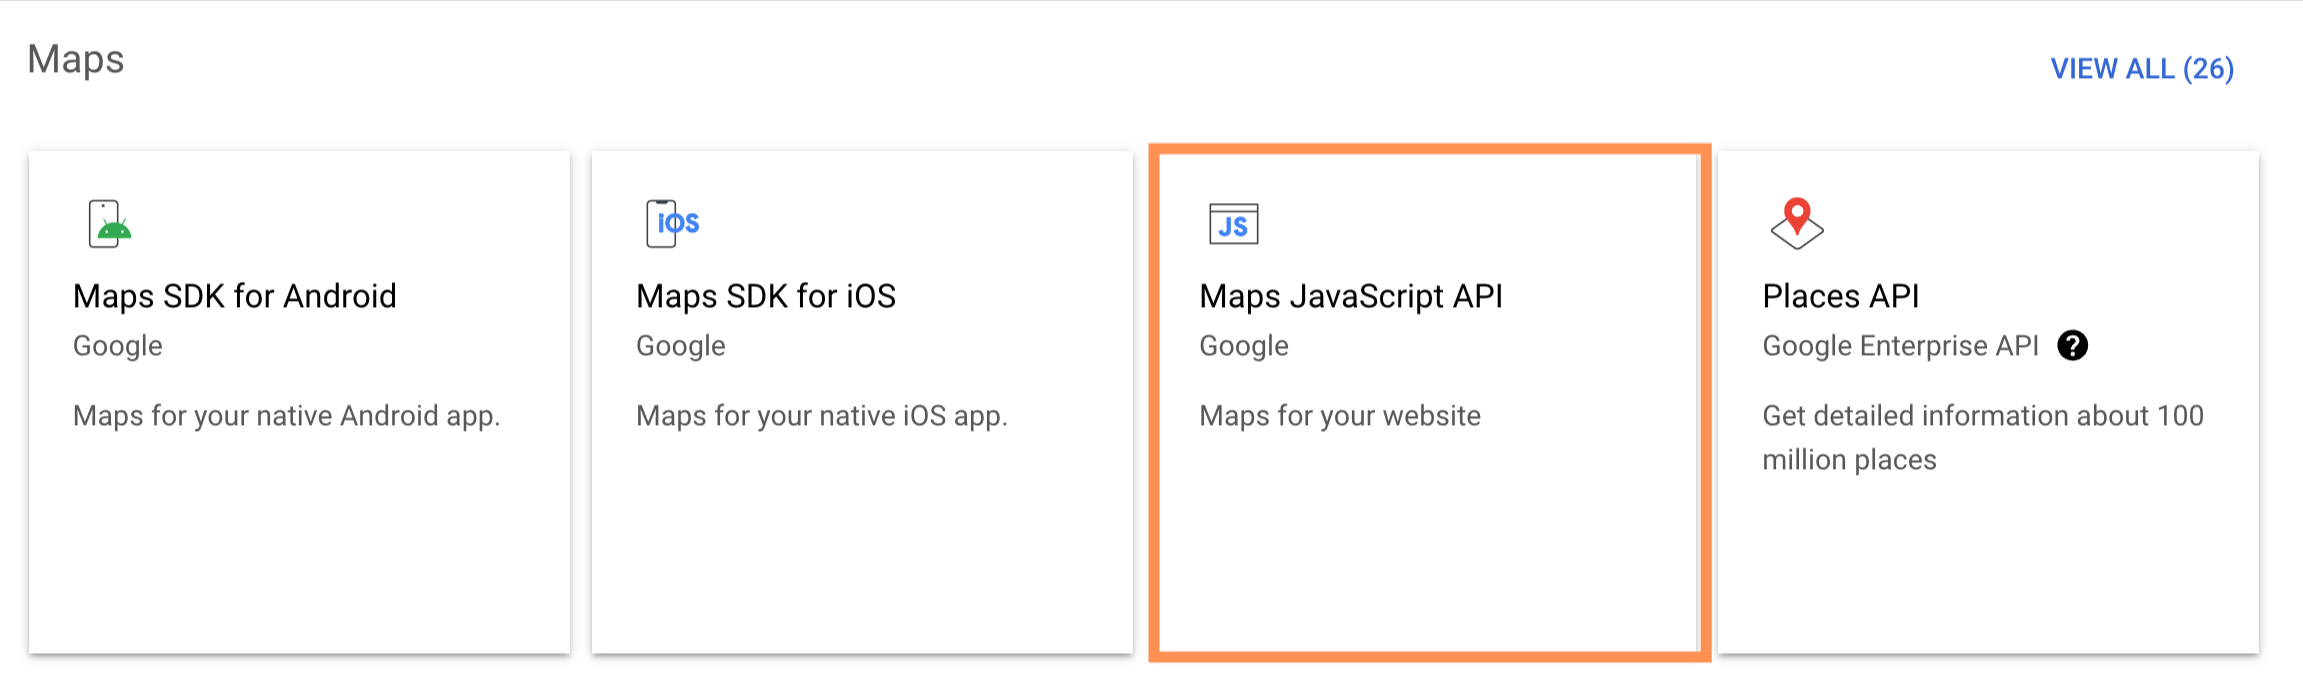Click the Google Enterprise API label
Viewport: 2303px width, 679px height.
point(1900,346)
